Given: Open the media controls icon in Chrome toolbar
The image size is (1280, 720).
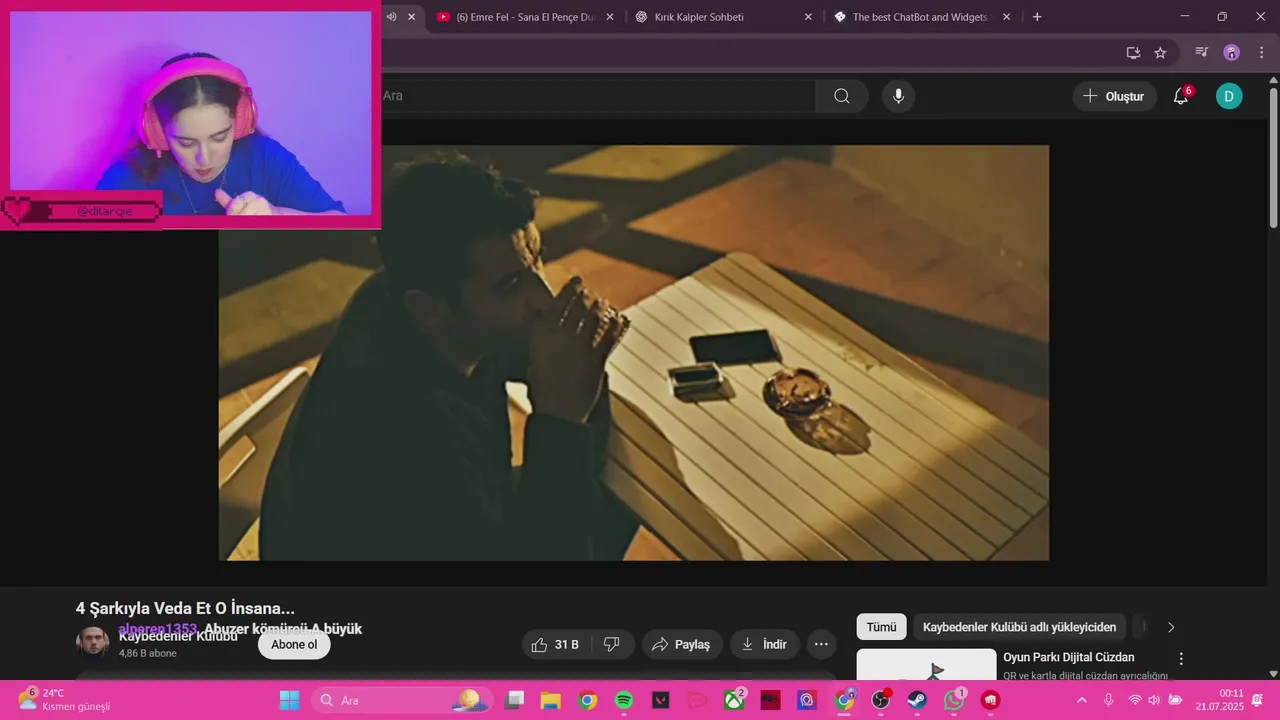Looking at the screenshot, I should point(1202,53).
